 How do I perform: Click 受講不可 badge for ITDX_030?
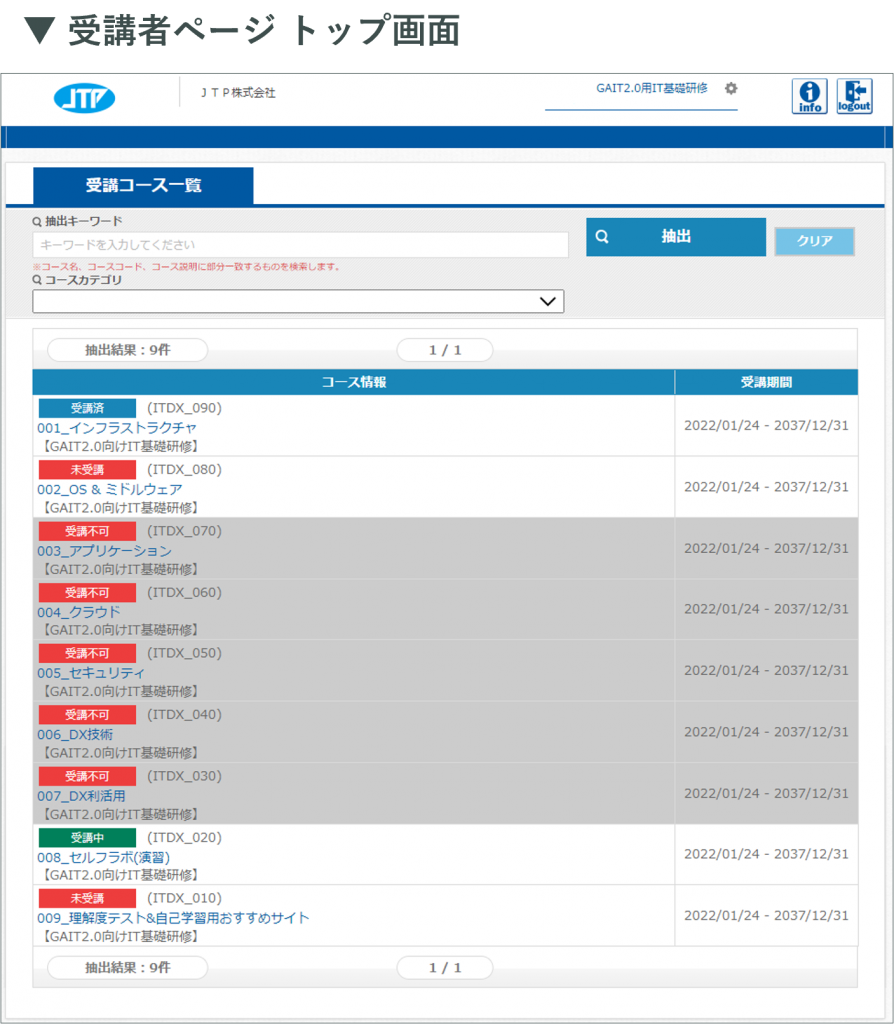88,776
